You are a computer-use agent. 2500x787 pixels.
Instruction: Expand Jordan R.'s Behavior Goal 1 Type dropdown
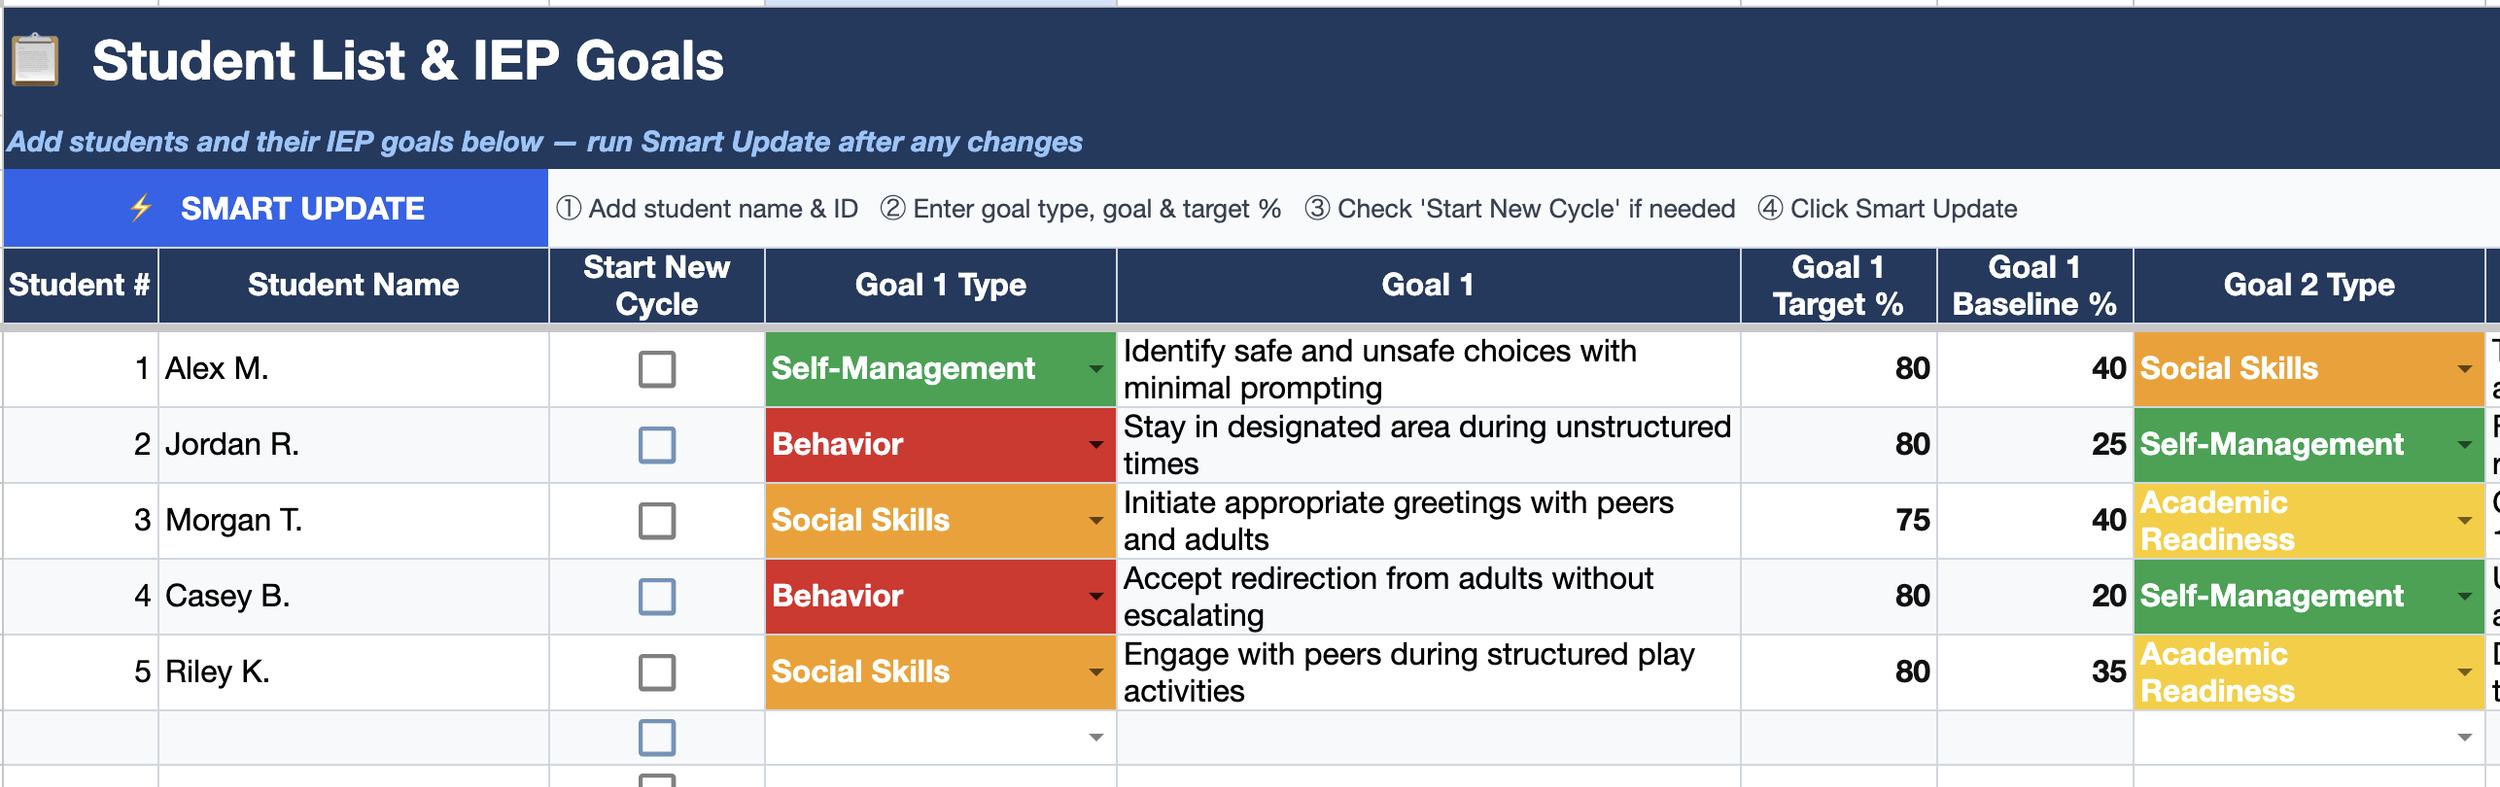(1096, 445)
